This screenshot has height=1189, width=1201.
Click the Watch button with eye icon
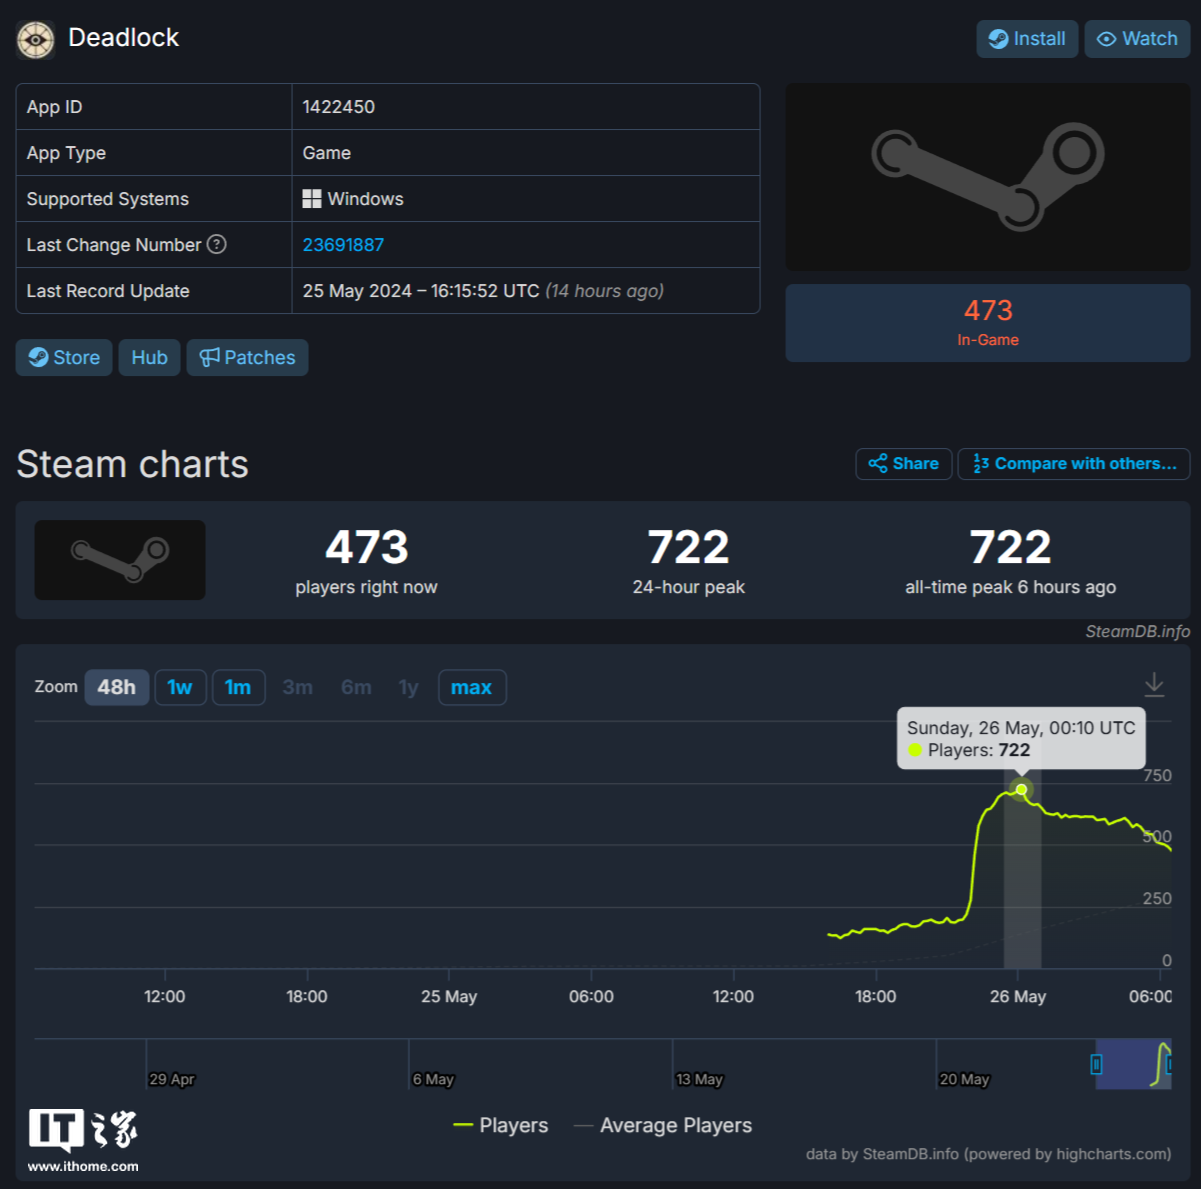coord(1137,39)
